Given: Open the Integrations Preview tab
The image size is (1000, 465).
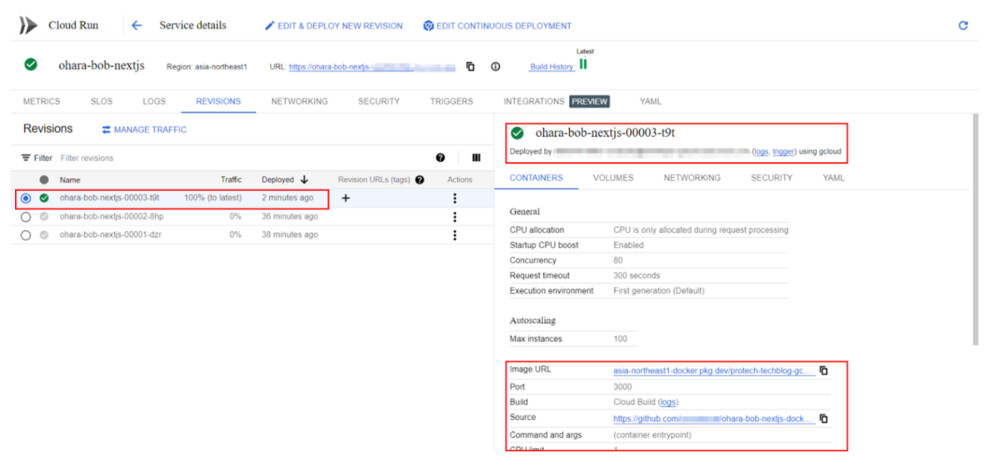Looking at the screenshot, I should pyautogui.click(x=556, y=101).
